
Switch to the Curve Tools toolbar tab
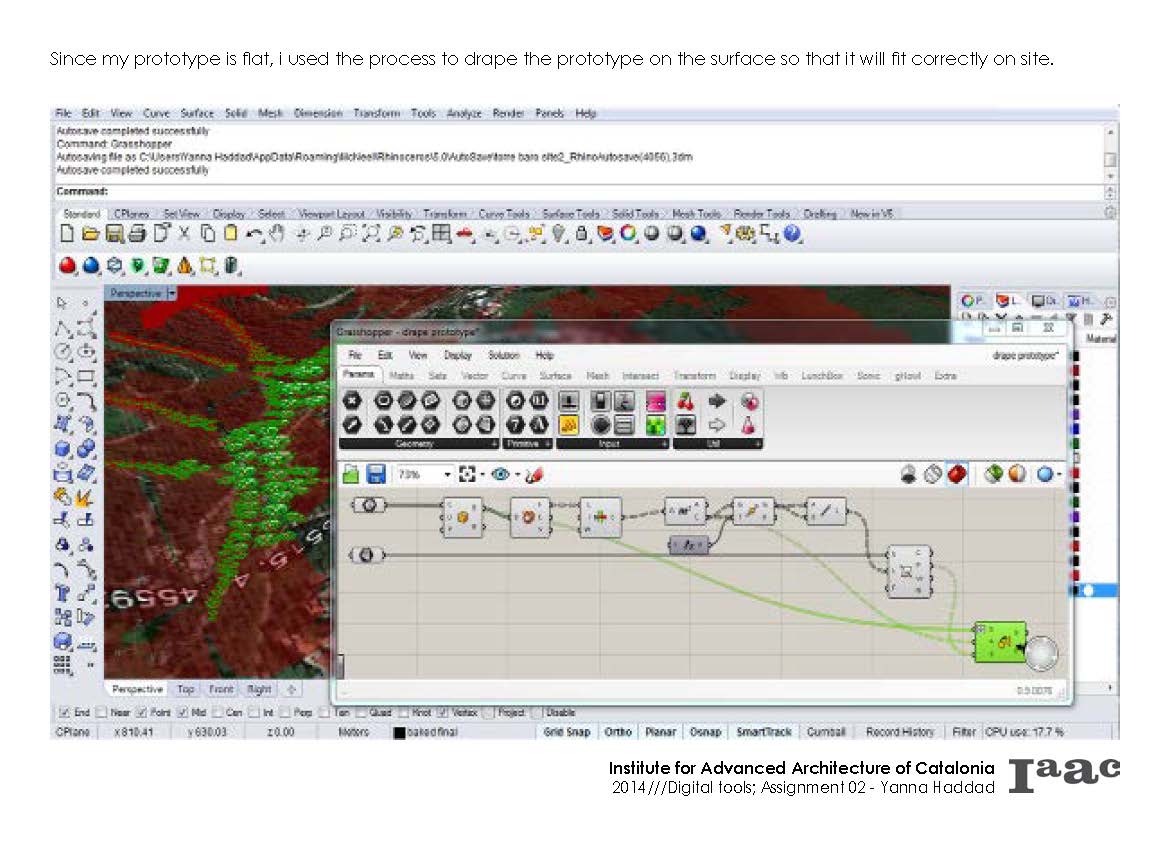[504, 214]
